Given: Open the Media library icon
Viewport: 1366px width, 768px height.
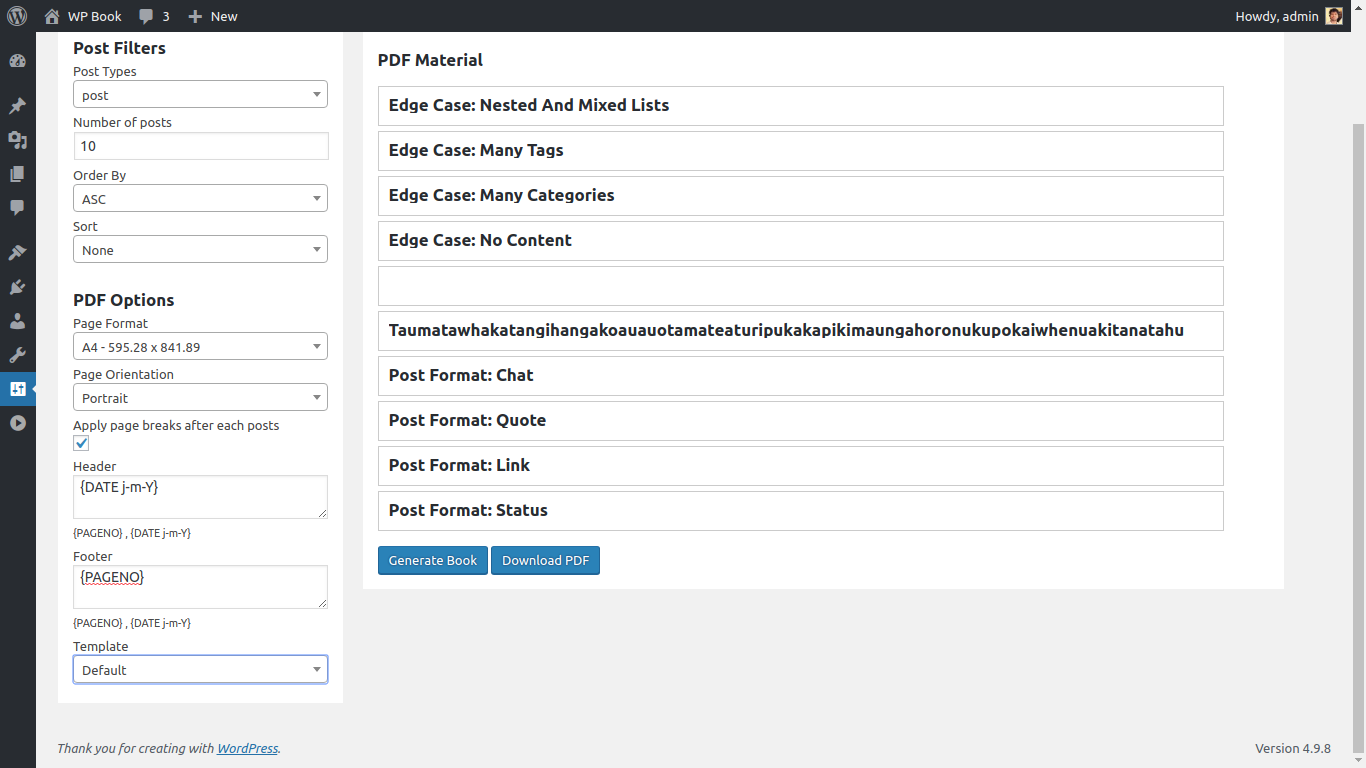Looking at the screenshot, I should coord(17,140).
